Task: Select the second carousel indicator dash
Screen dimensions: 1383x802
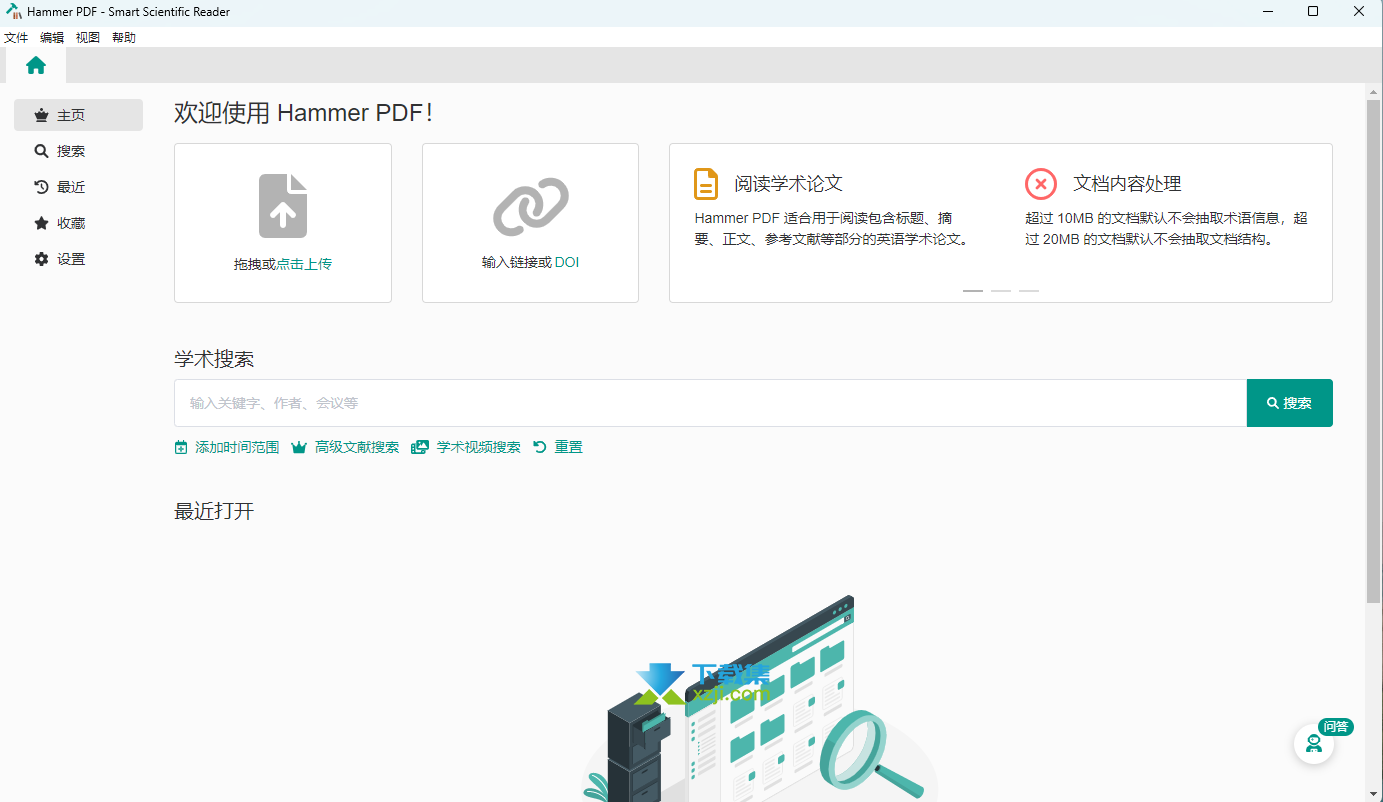Action: 1001,290
